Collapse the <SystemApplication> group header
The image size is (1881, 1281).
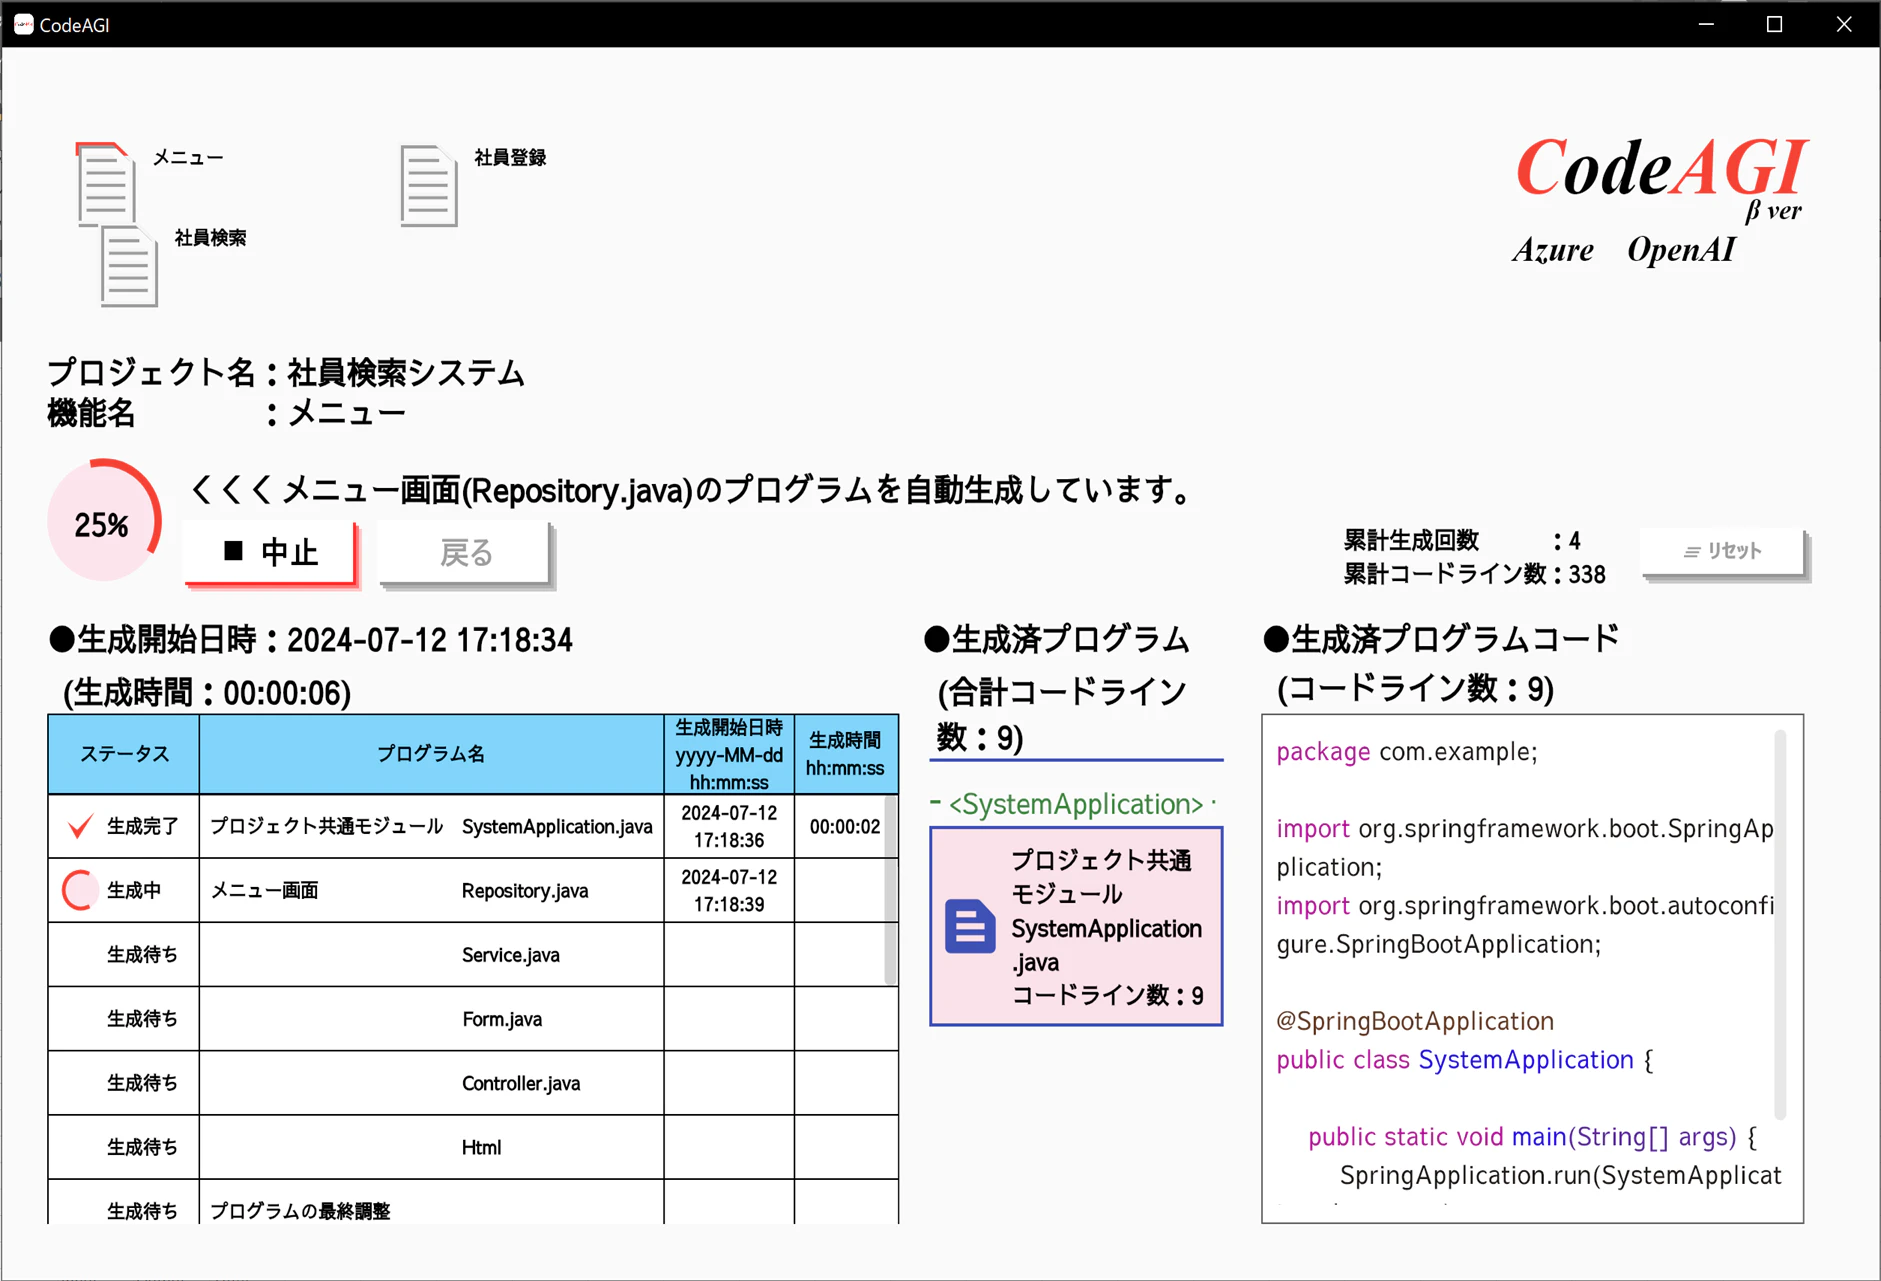pos(1075,804)
